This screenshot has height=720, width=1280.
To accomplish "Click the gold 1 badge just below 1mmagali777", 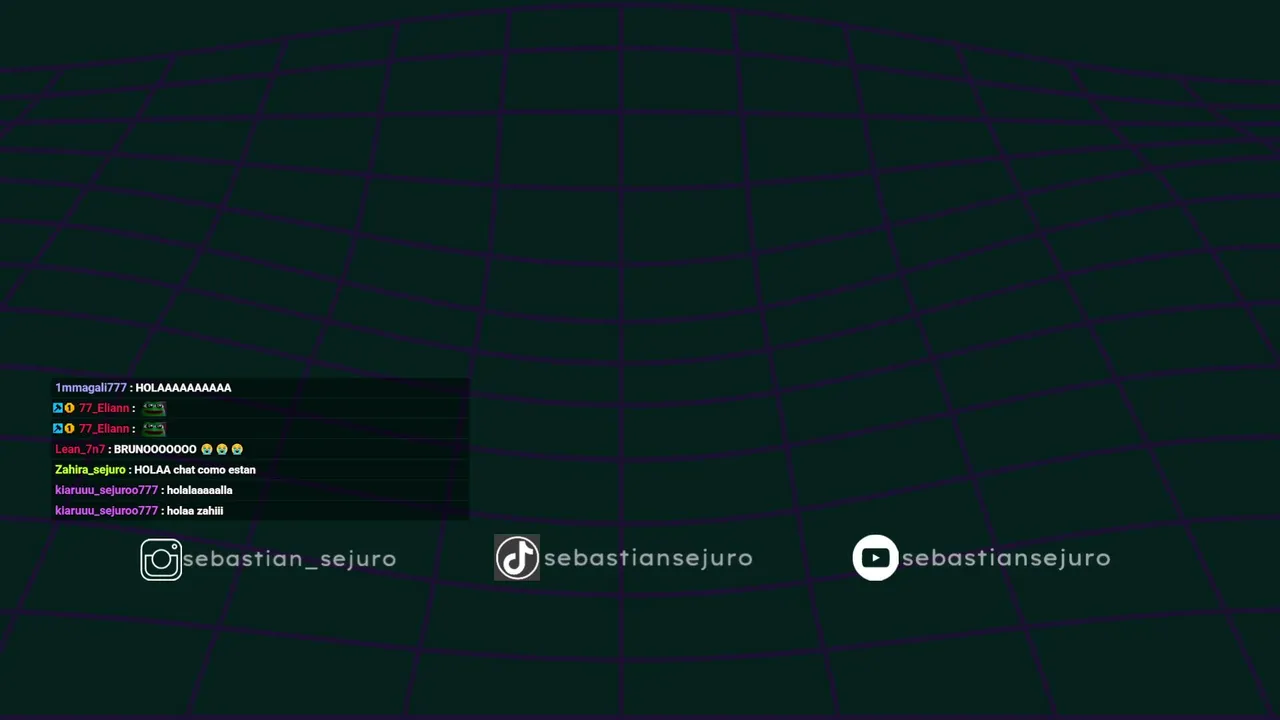I will click(x=70, y=408).
